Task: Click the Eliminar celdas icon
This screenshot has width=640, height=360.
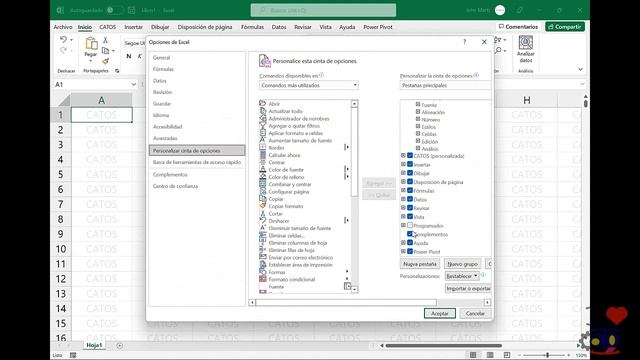Action: 263,236
